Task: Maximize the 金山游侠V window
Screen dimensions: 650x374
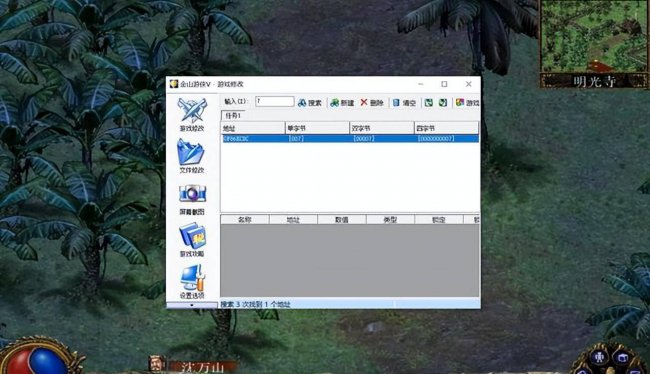Action: tap(444, 84)
